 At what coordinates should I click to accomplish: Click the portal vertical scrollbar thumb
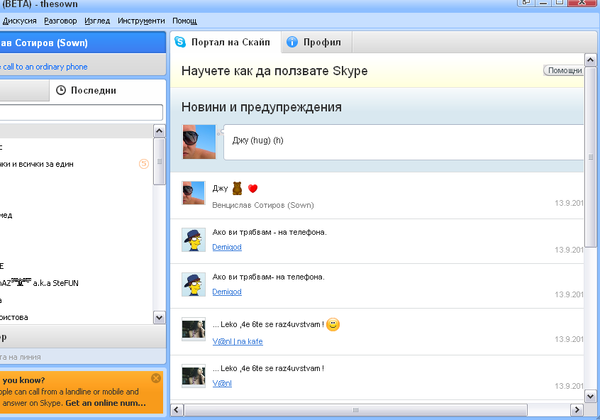click(x=590, y=157)
